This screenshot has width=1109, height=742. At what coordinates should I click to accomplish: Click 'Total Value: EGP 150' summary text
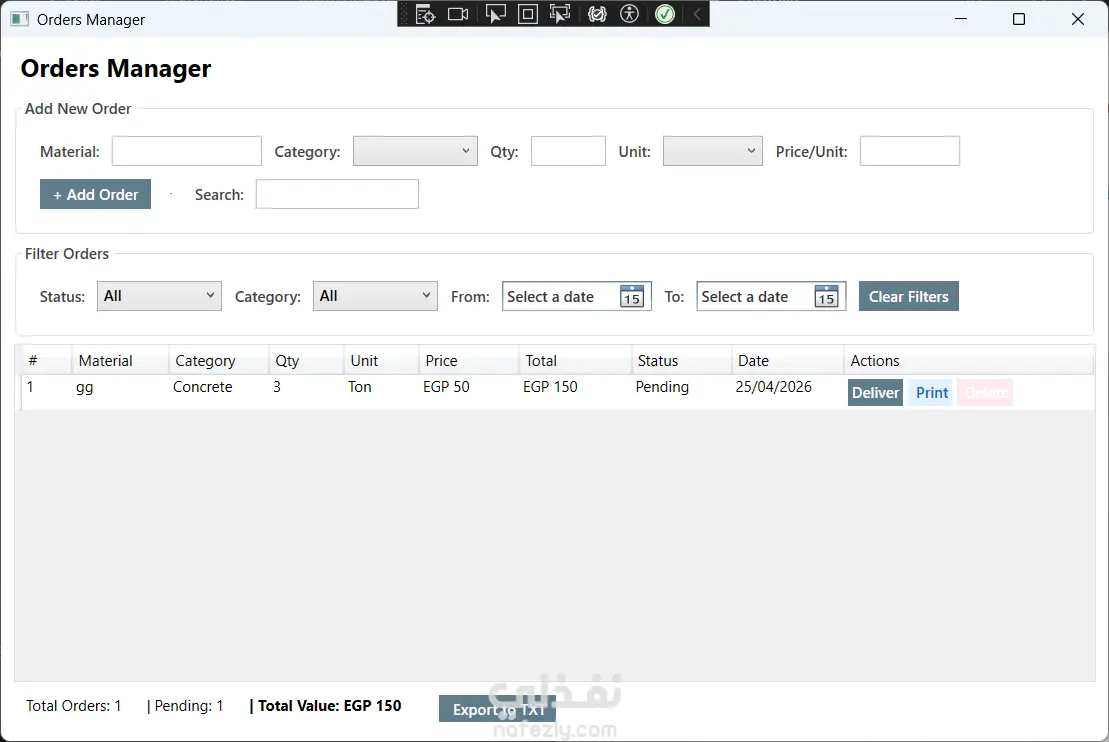coord(330,705)
